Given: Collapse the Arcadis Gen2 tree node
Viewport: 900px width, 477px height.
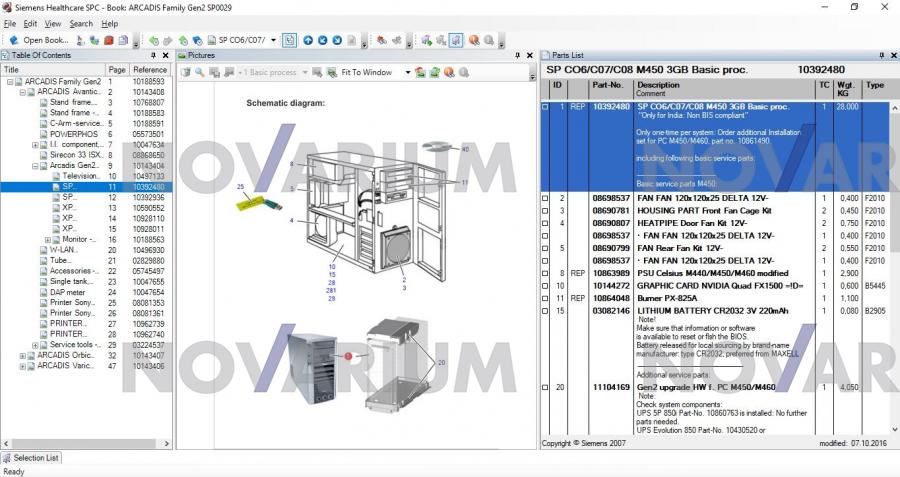Looking at the screenshot, I should click(36, 165).
